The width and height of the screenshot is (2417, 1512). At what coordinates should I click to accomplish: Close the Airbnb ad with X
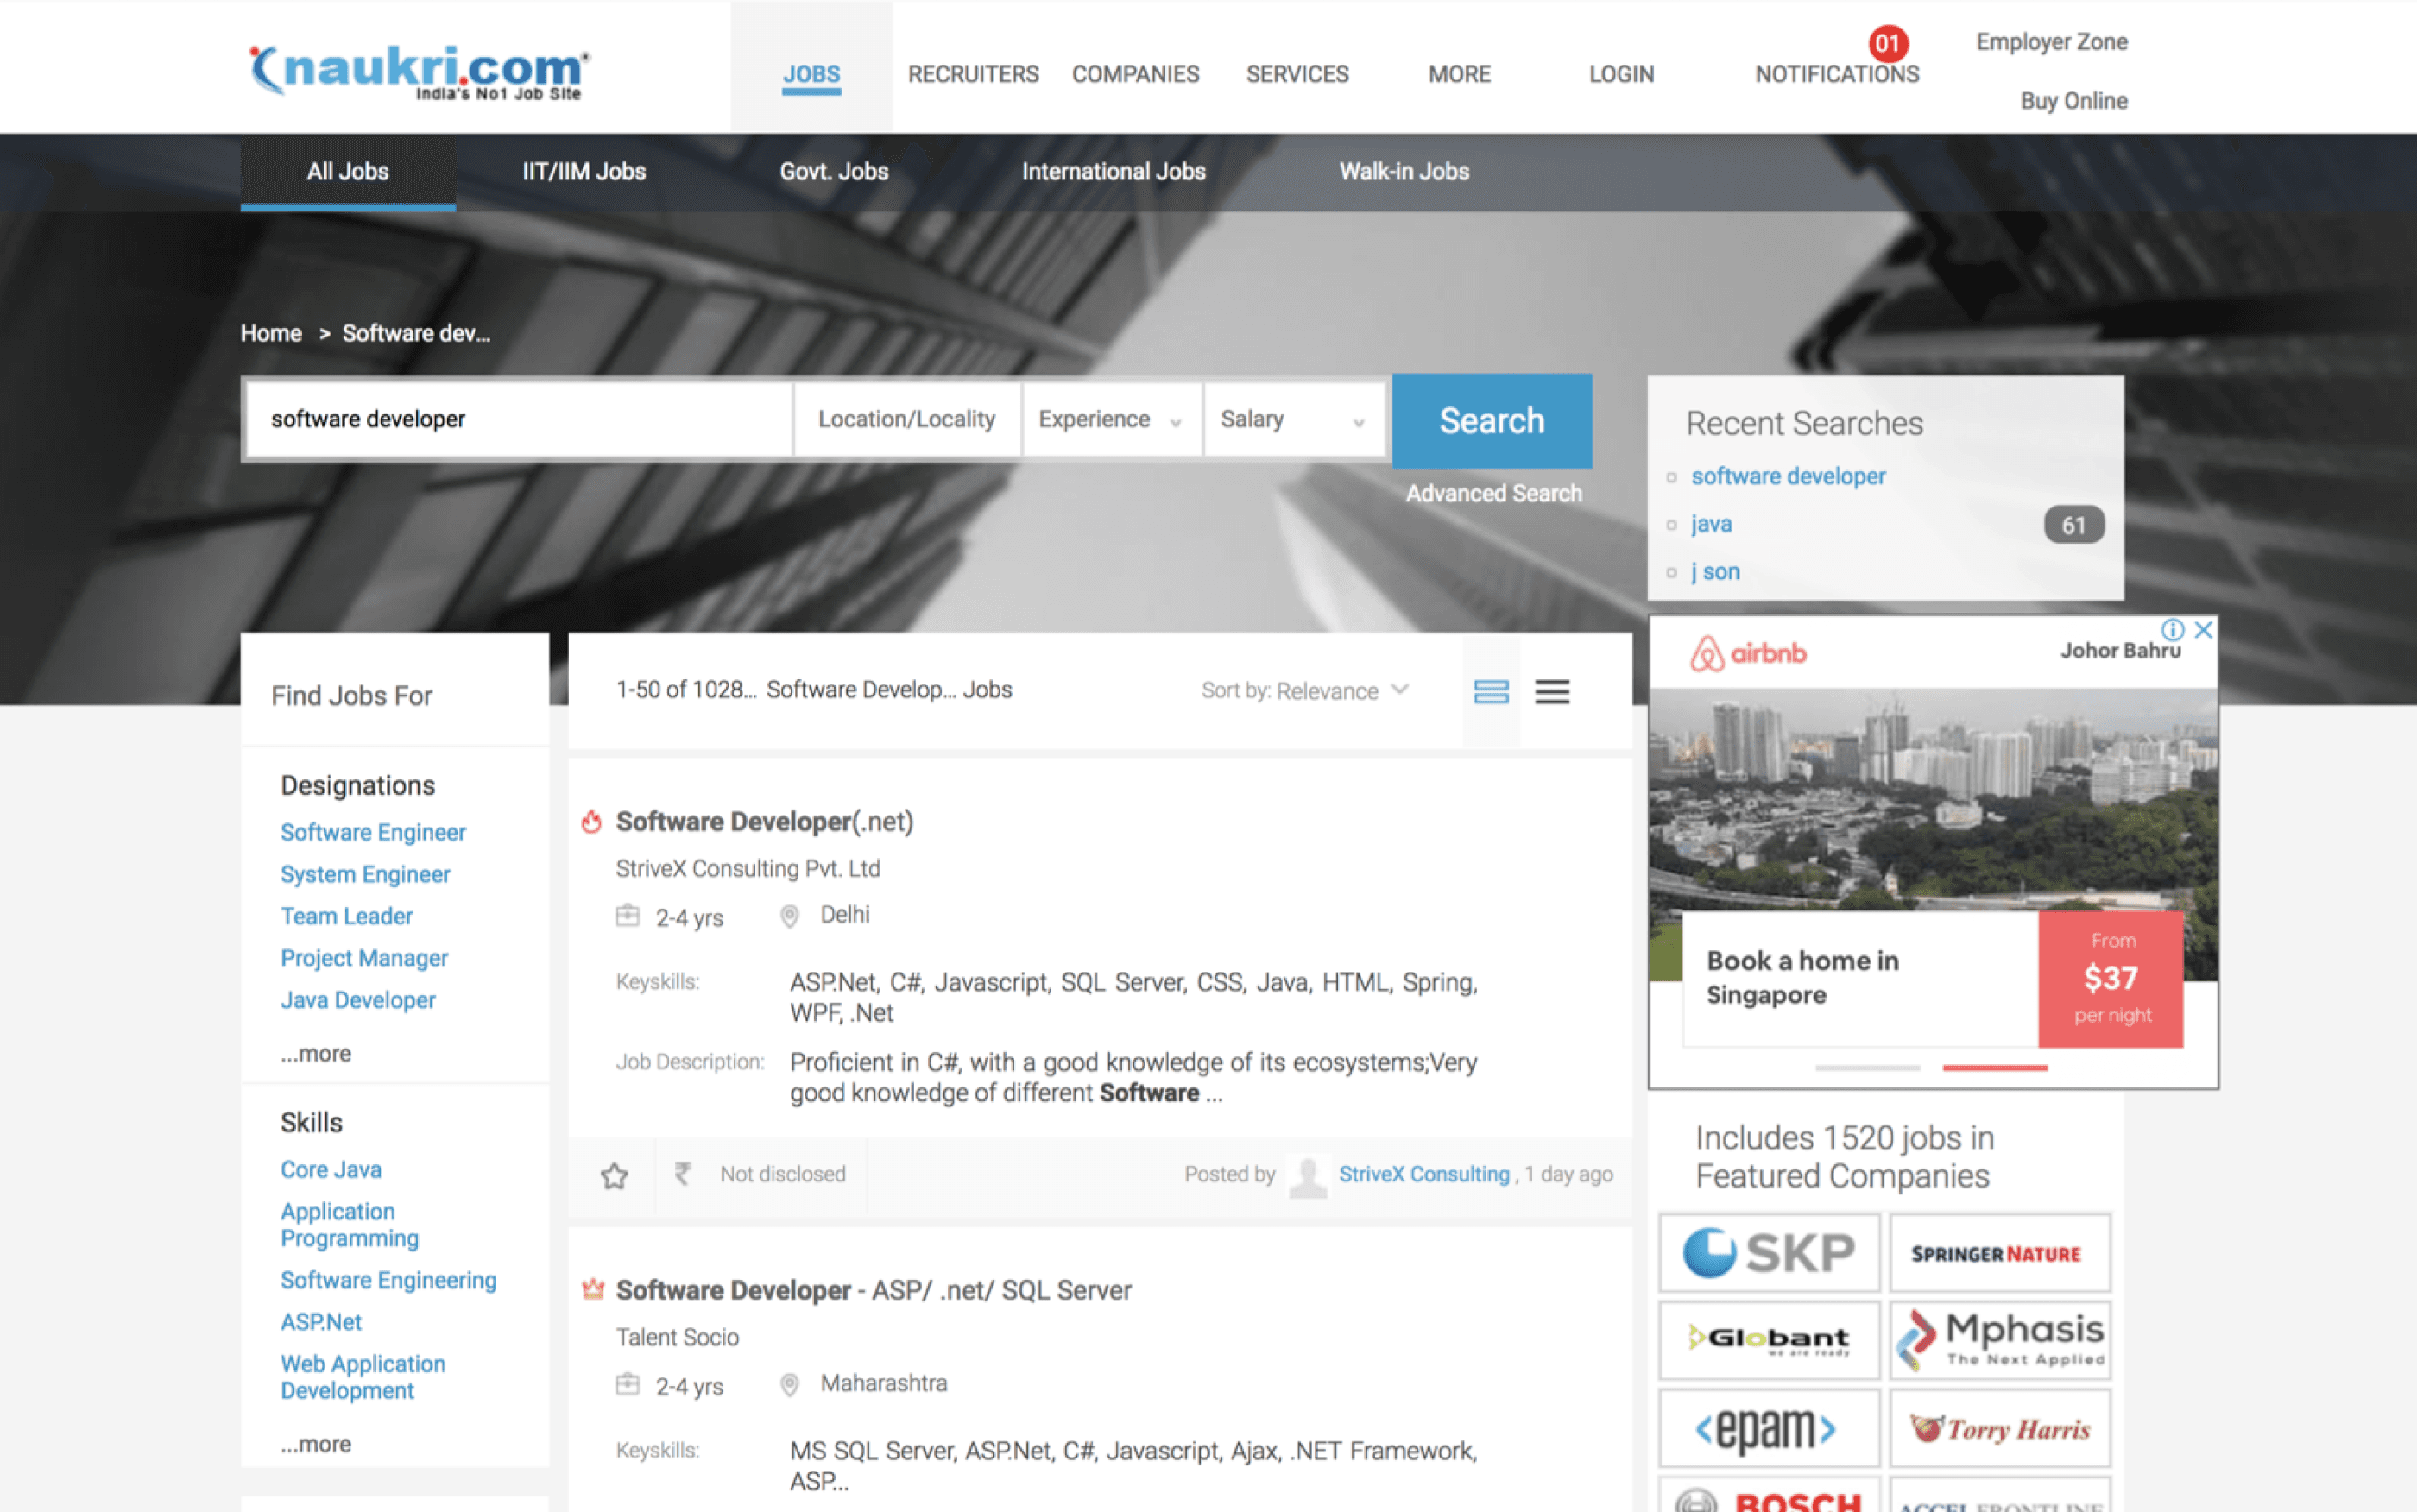click(2203, 630)
